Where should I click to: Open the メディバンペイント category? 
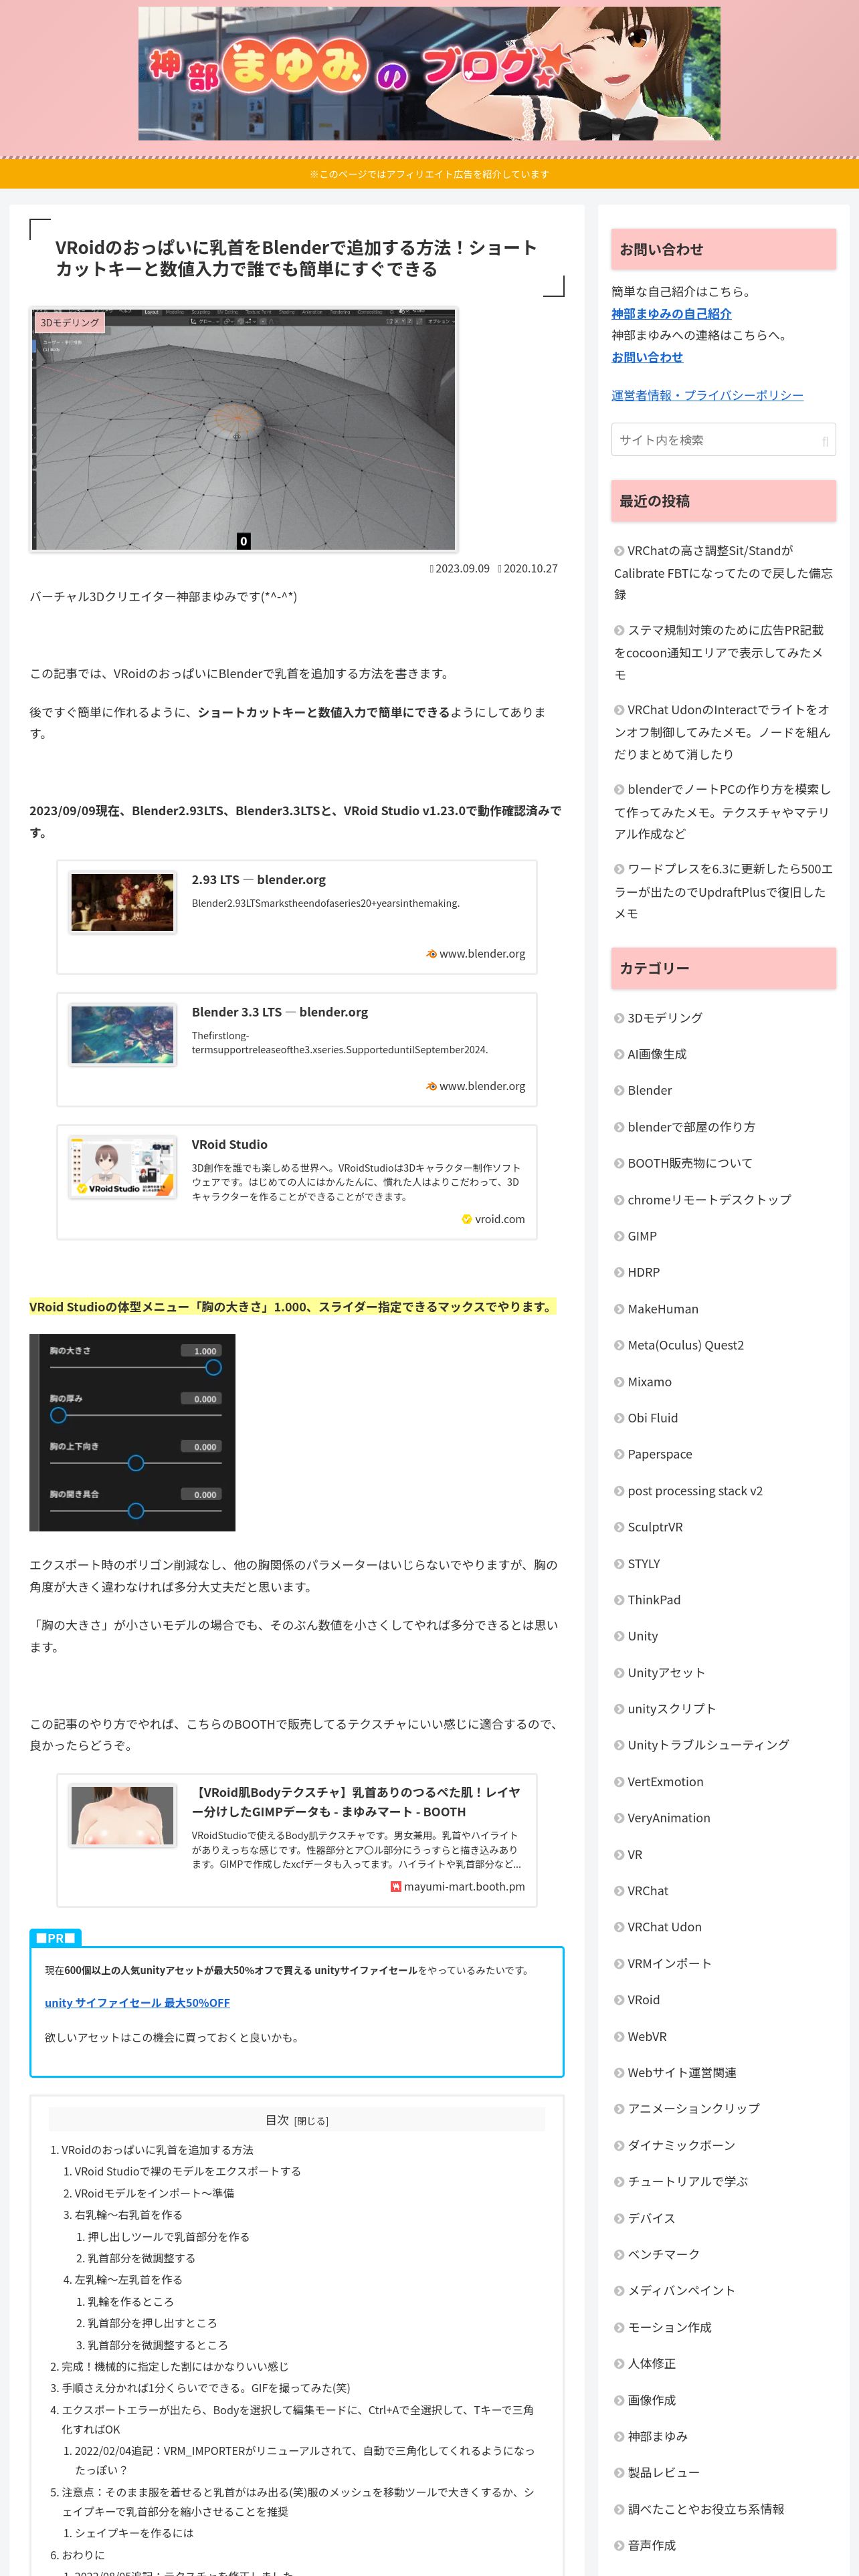click(x=681, y=2290)
